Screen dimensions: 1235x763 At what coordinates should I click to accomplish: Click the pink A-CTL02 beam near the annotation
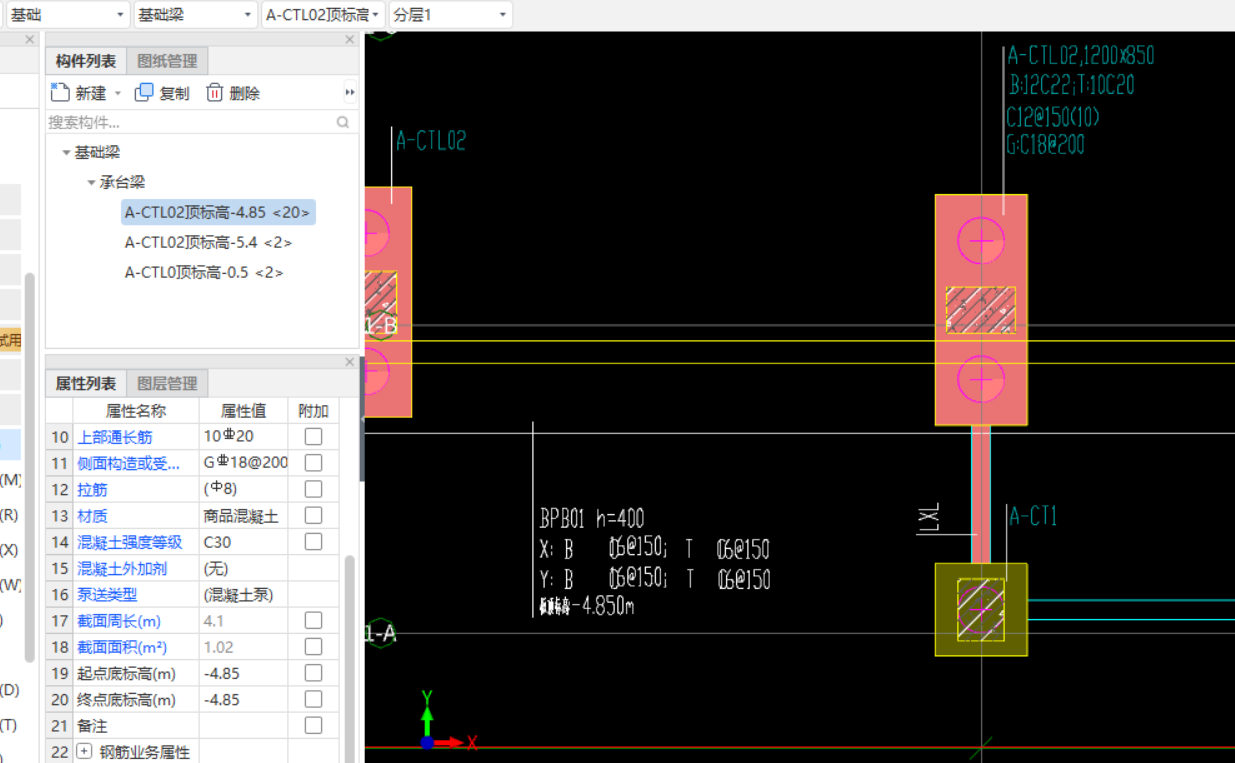coord(980,310)
